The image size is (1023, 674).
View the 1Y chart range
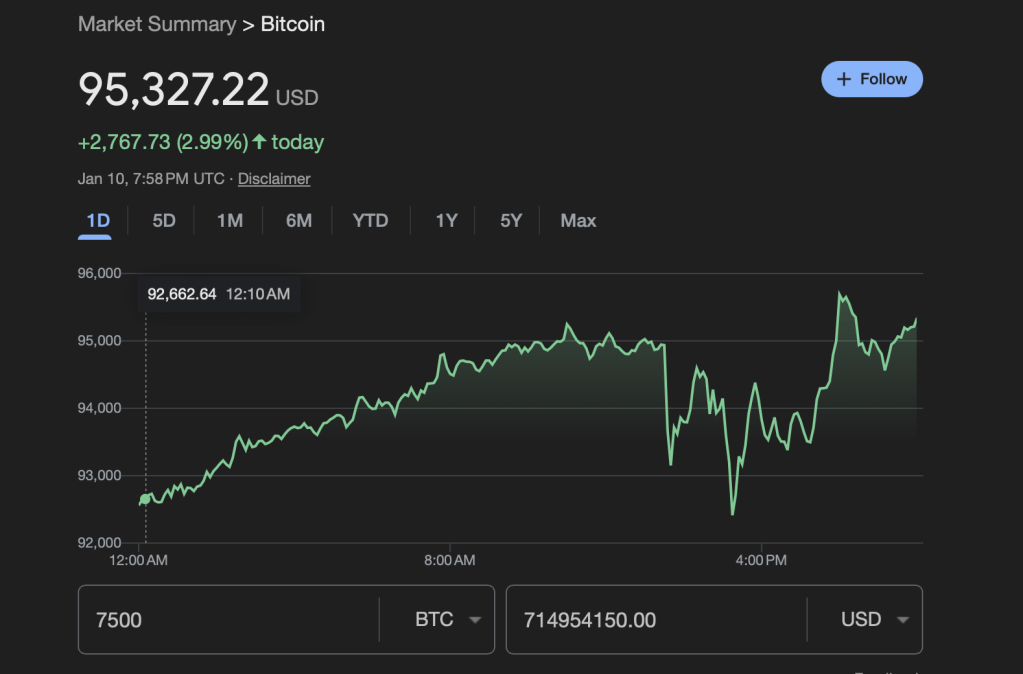446,221
